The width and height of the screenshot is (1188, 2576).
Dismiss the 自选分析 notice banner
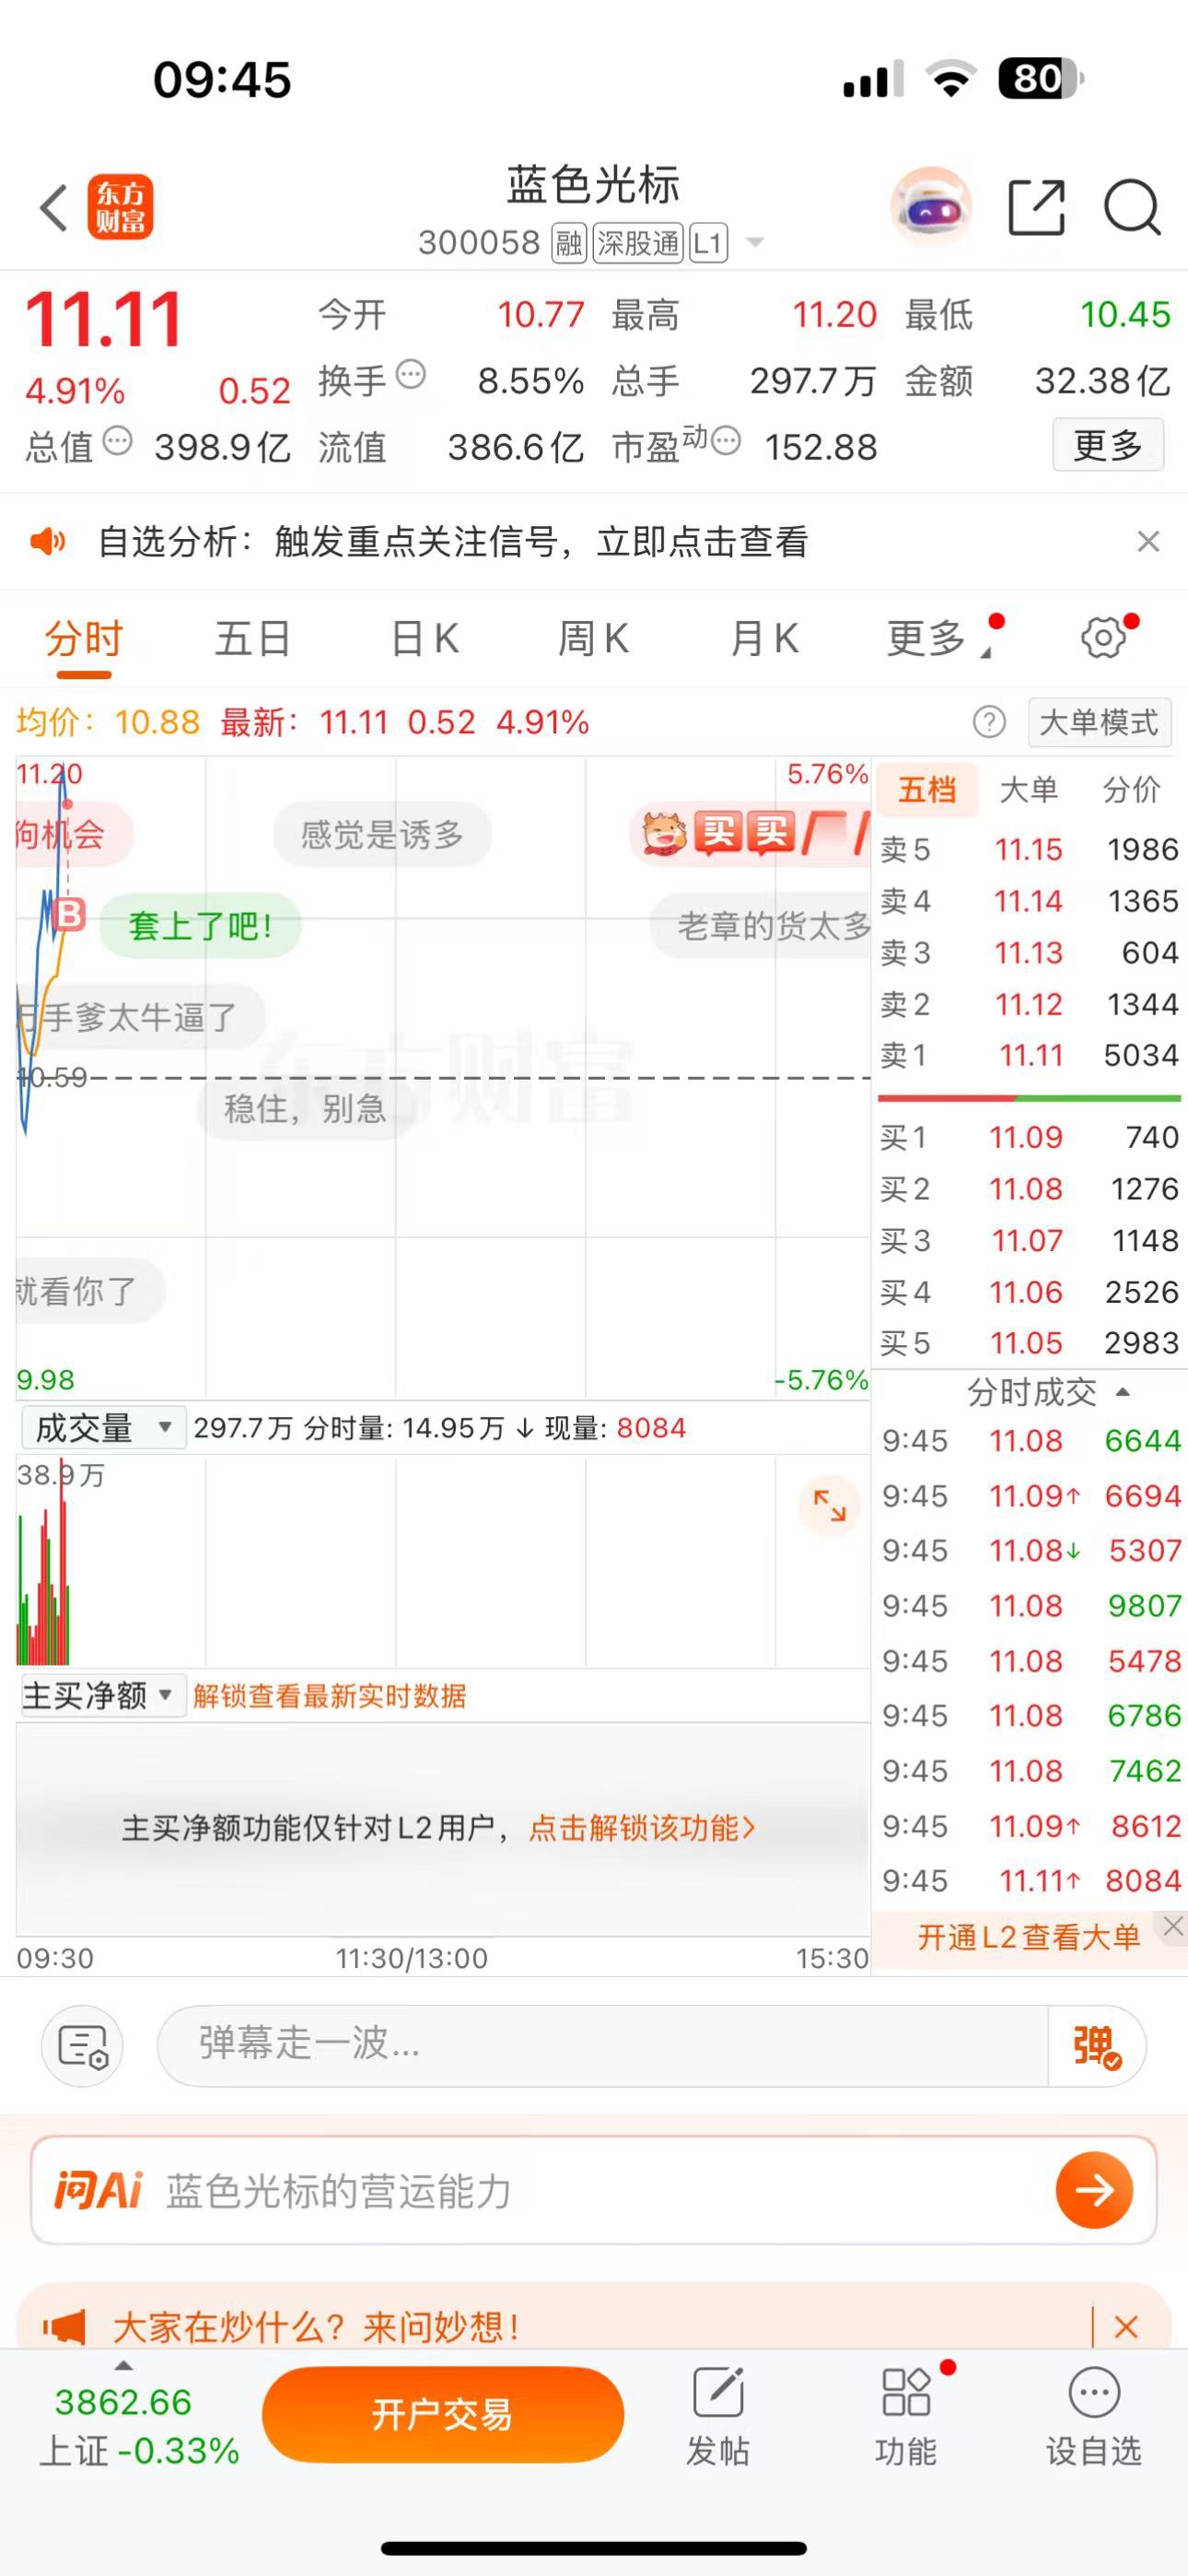tap(1148, 542)
